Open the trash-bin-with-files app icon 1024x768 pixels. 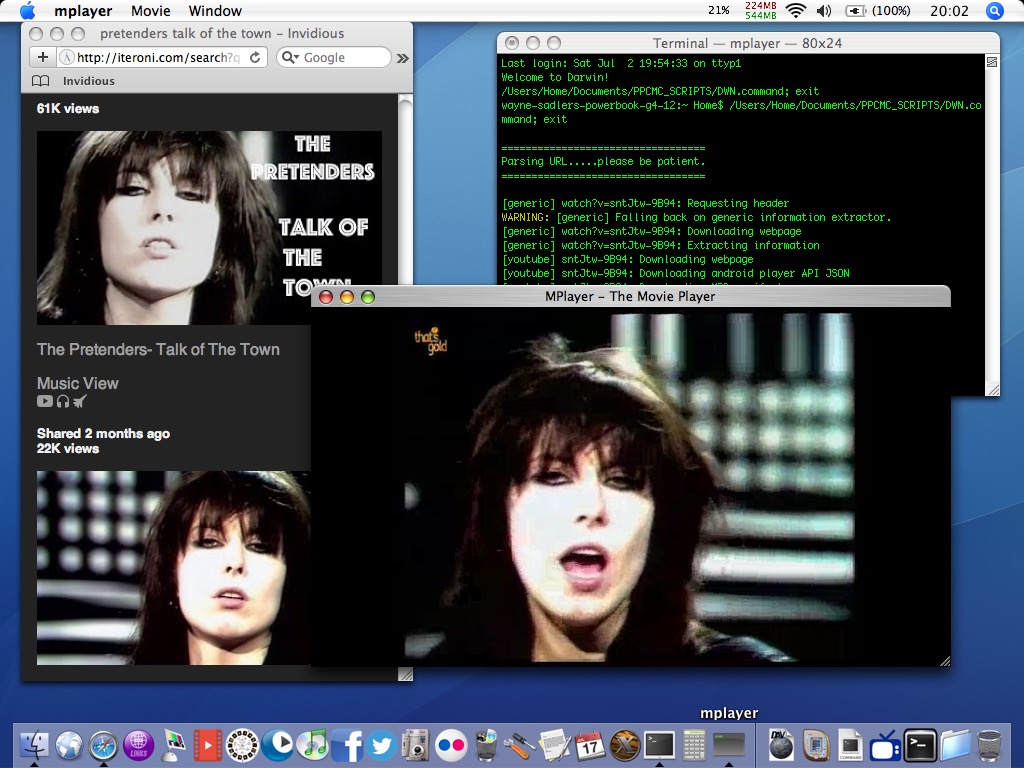pos(486,745)
